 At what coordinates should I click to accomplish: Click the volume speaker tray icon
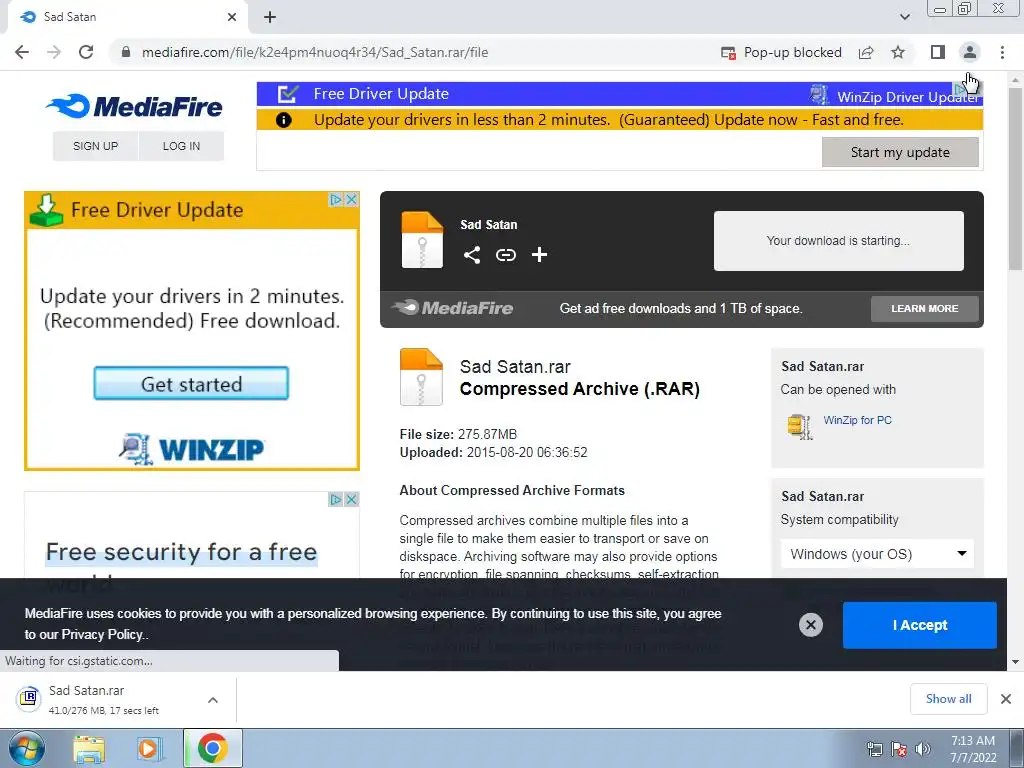922,749
